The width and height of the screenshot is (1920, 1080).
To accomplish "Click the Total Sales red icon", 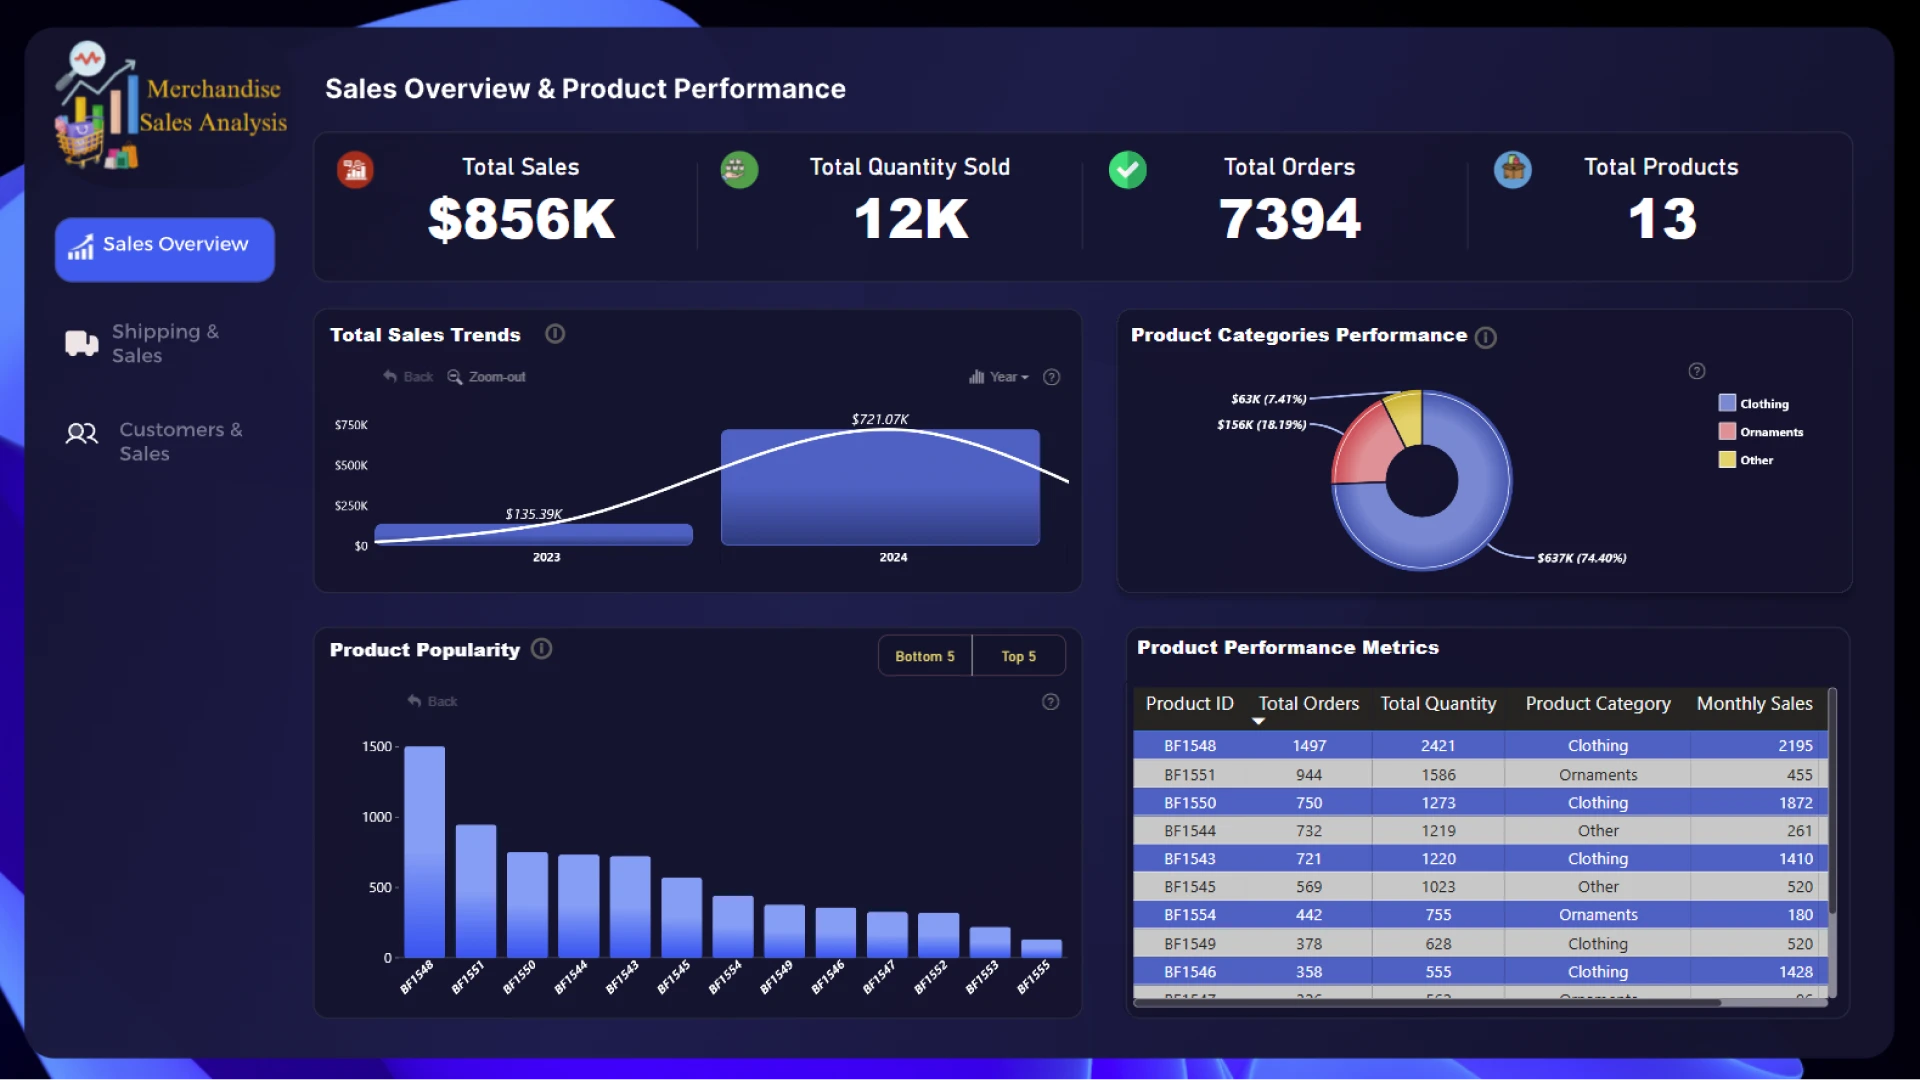I will 355,170.
